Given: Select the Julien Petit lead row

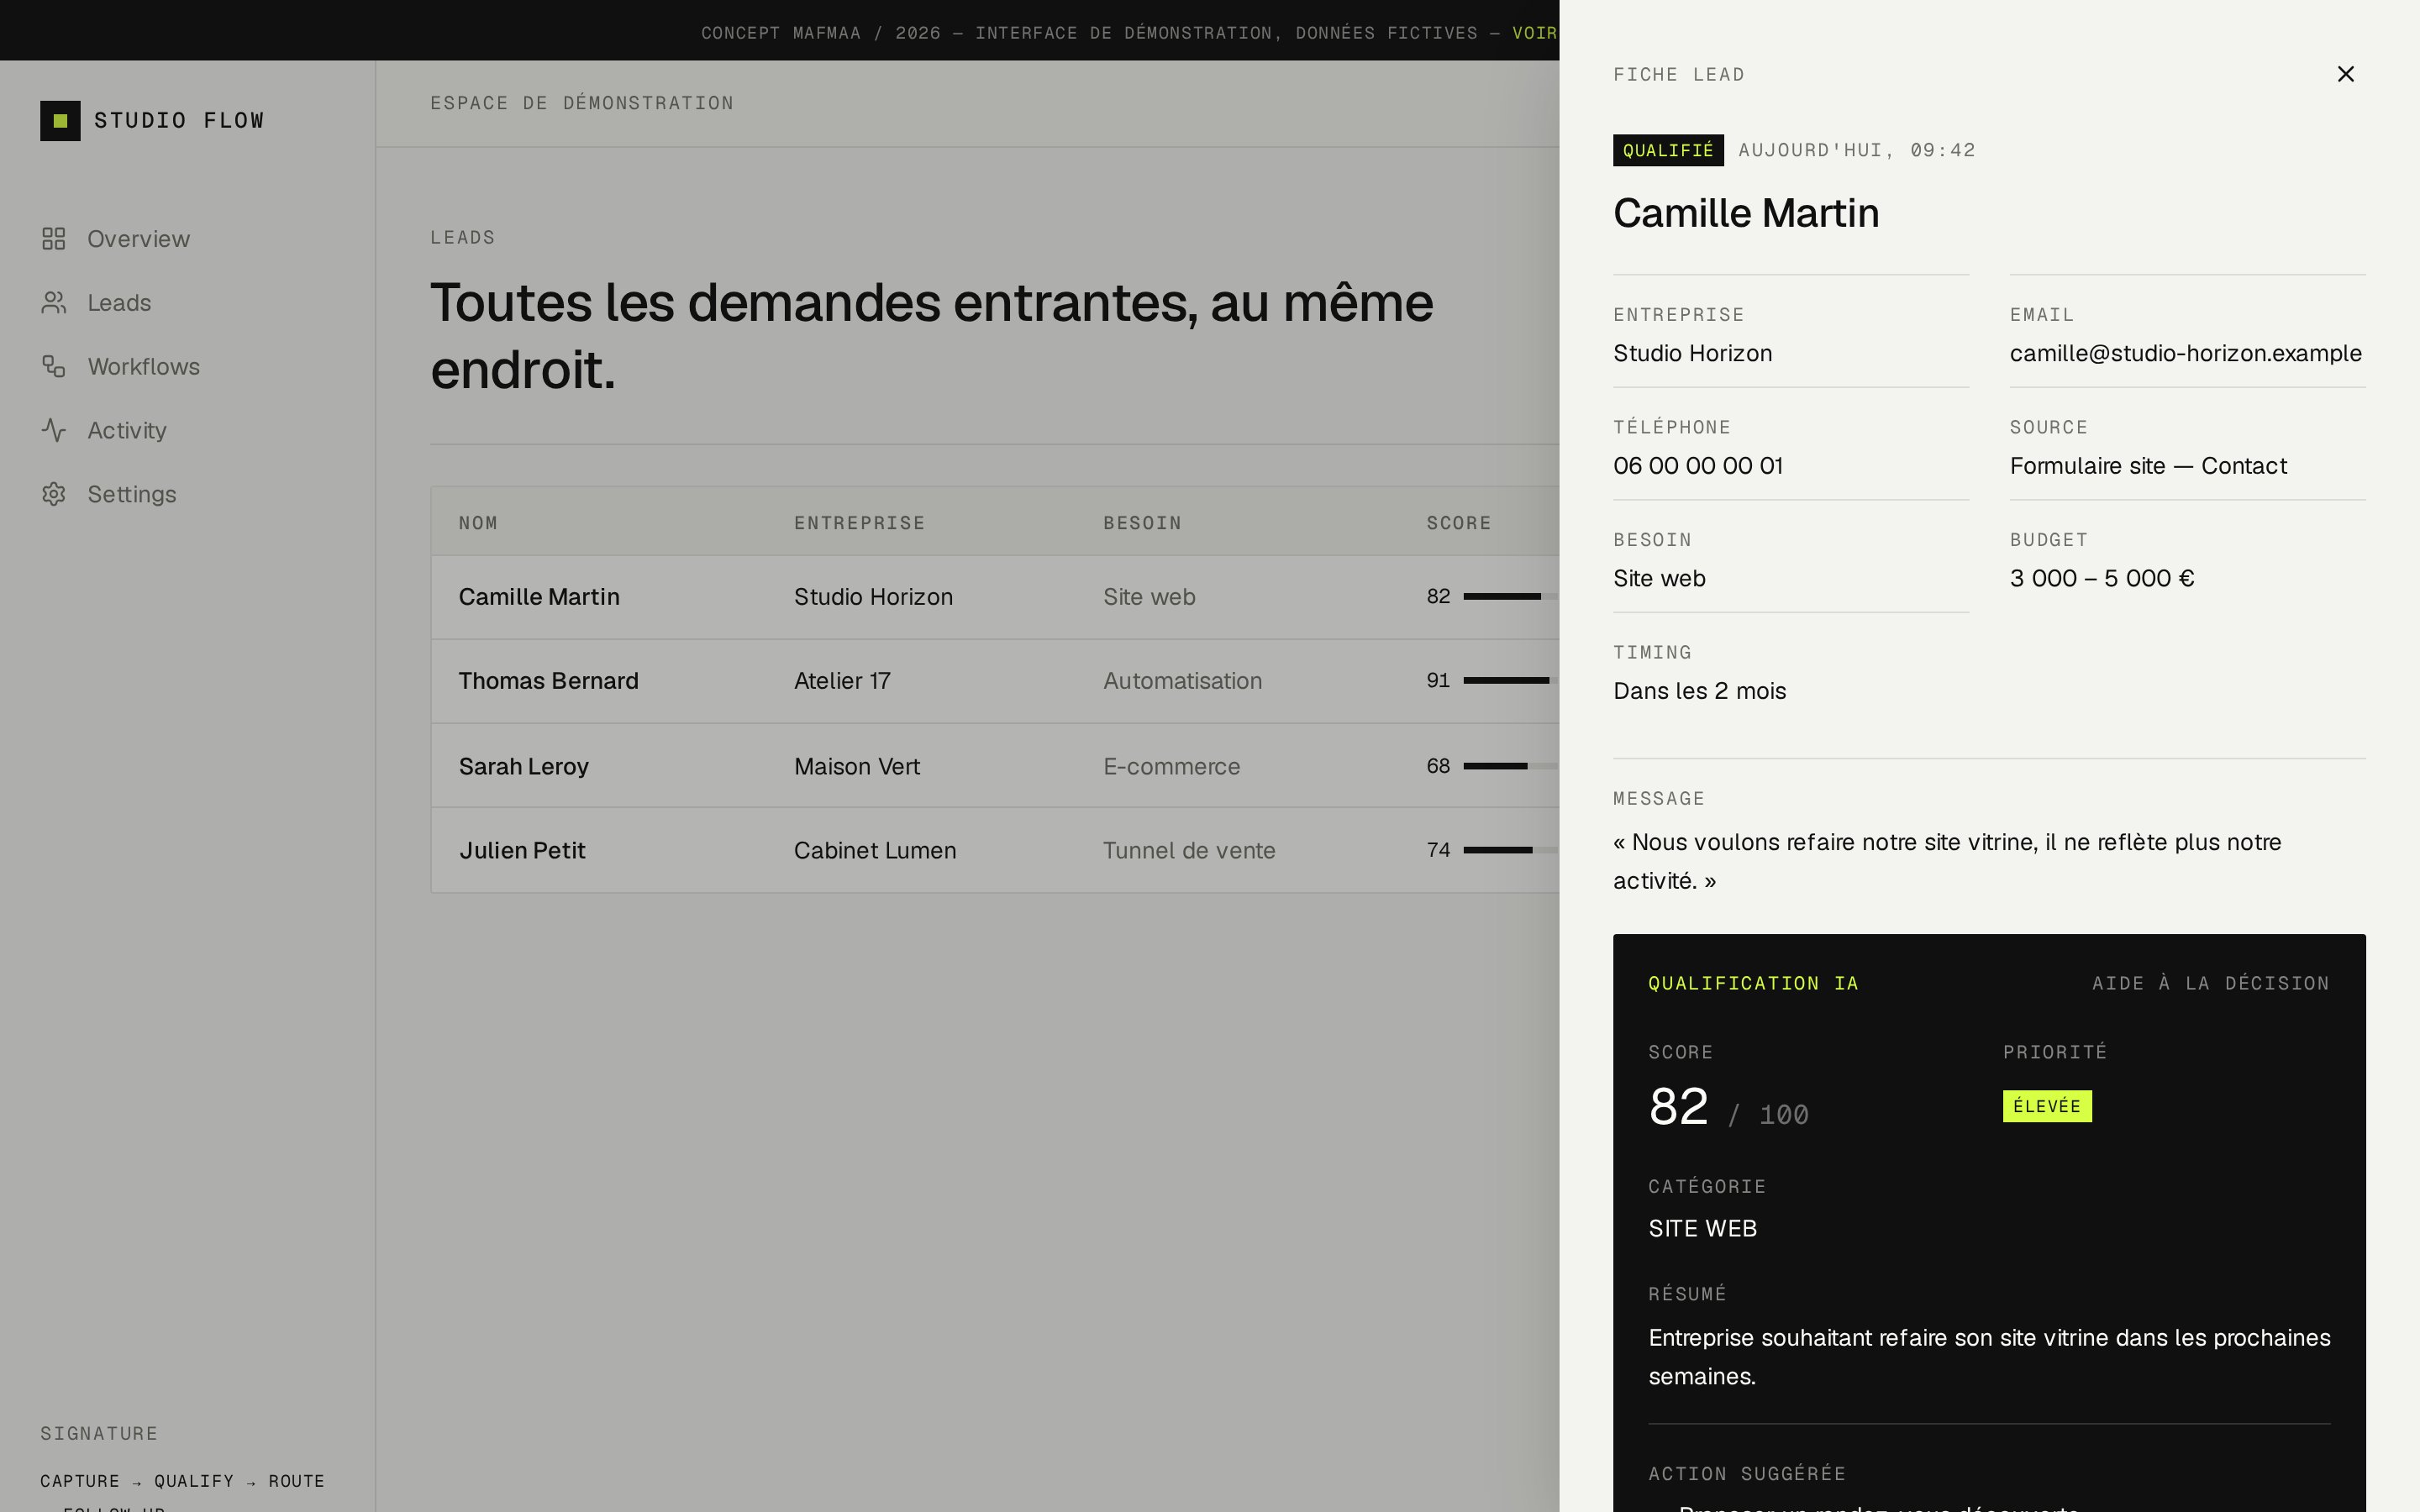Looking at the screenshot, I should tap(995, 850).
